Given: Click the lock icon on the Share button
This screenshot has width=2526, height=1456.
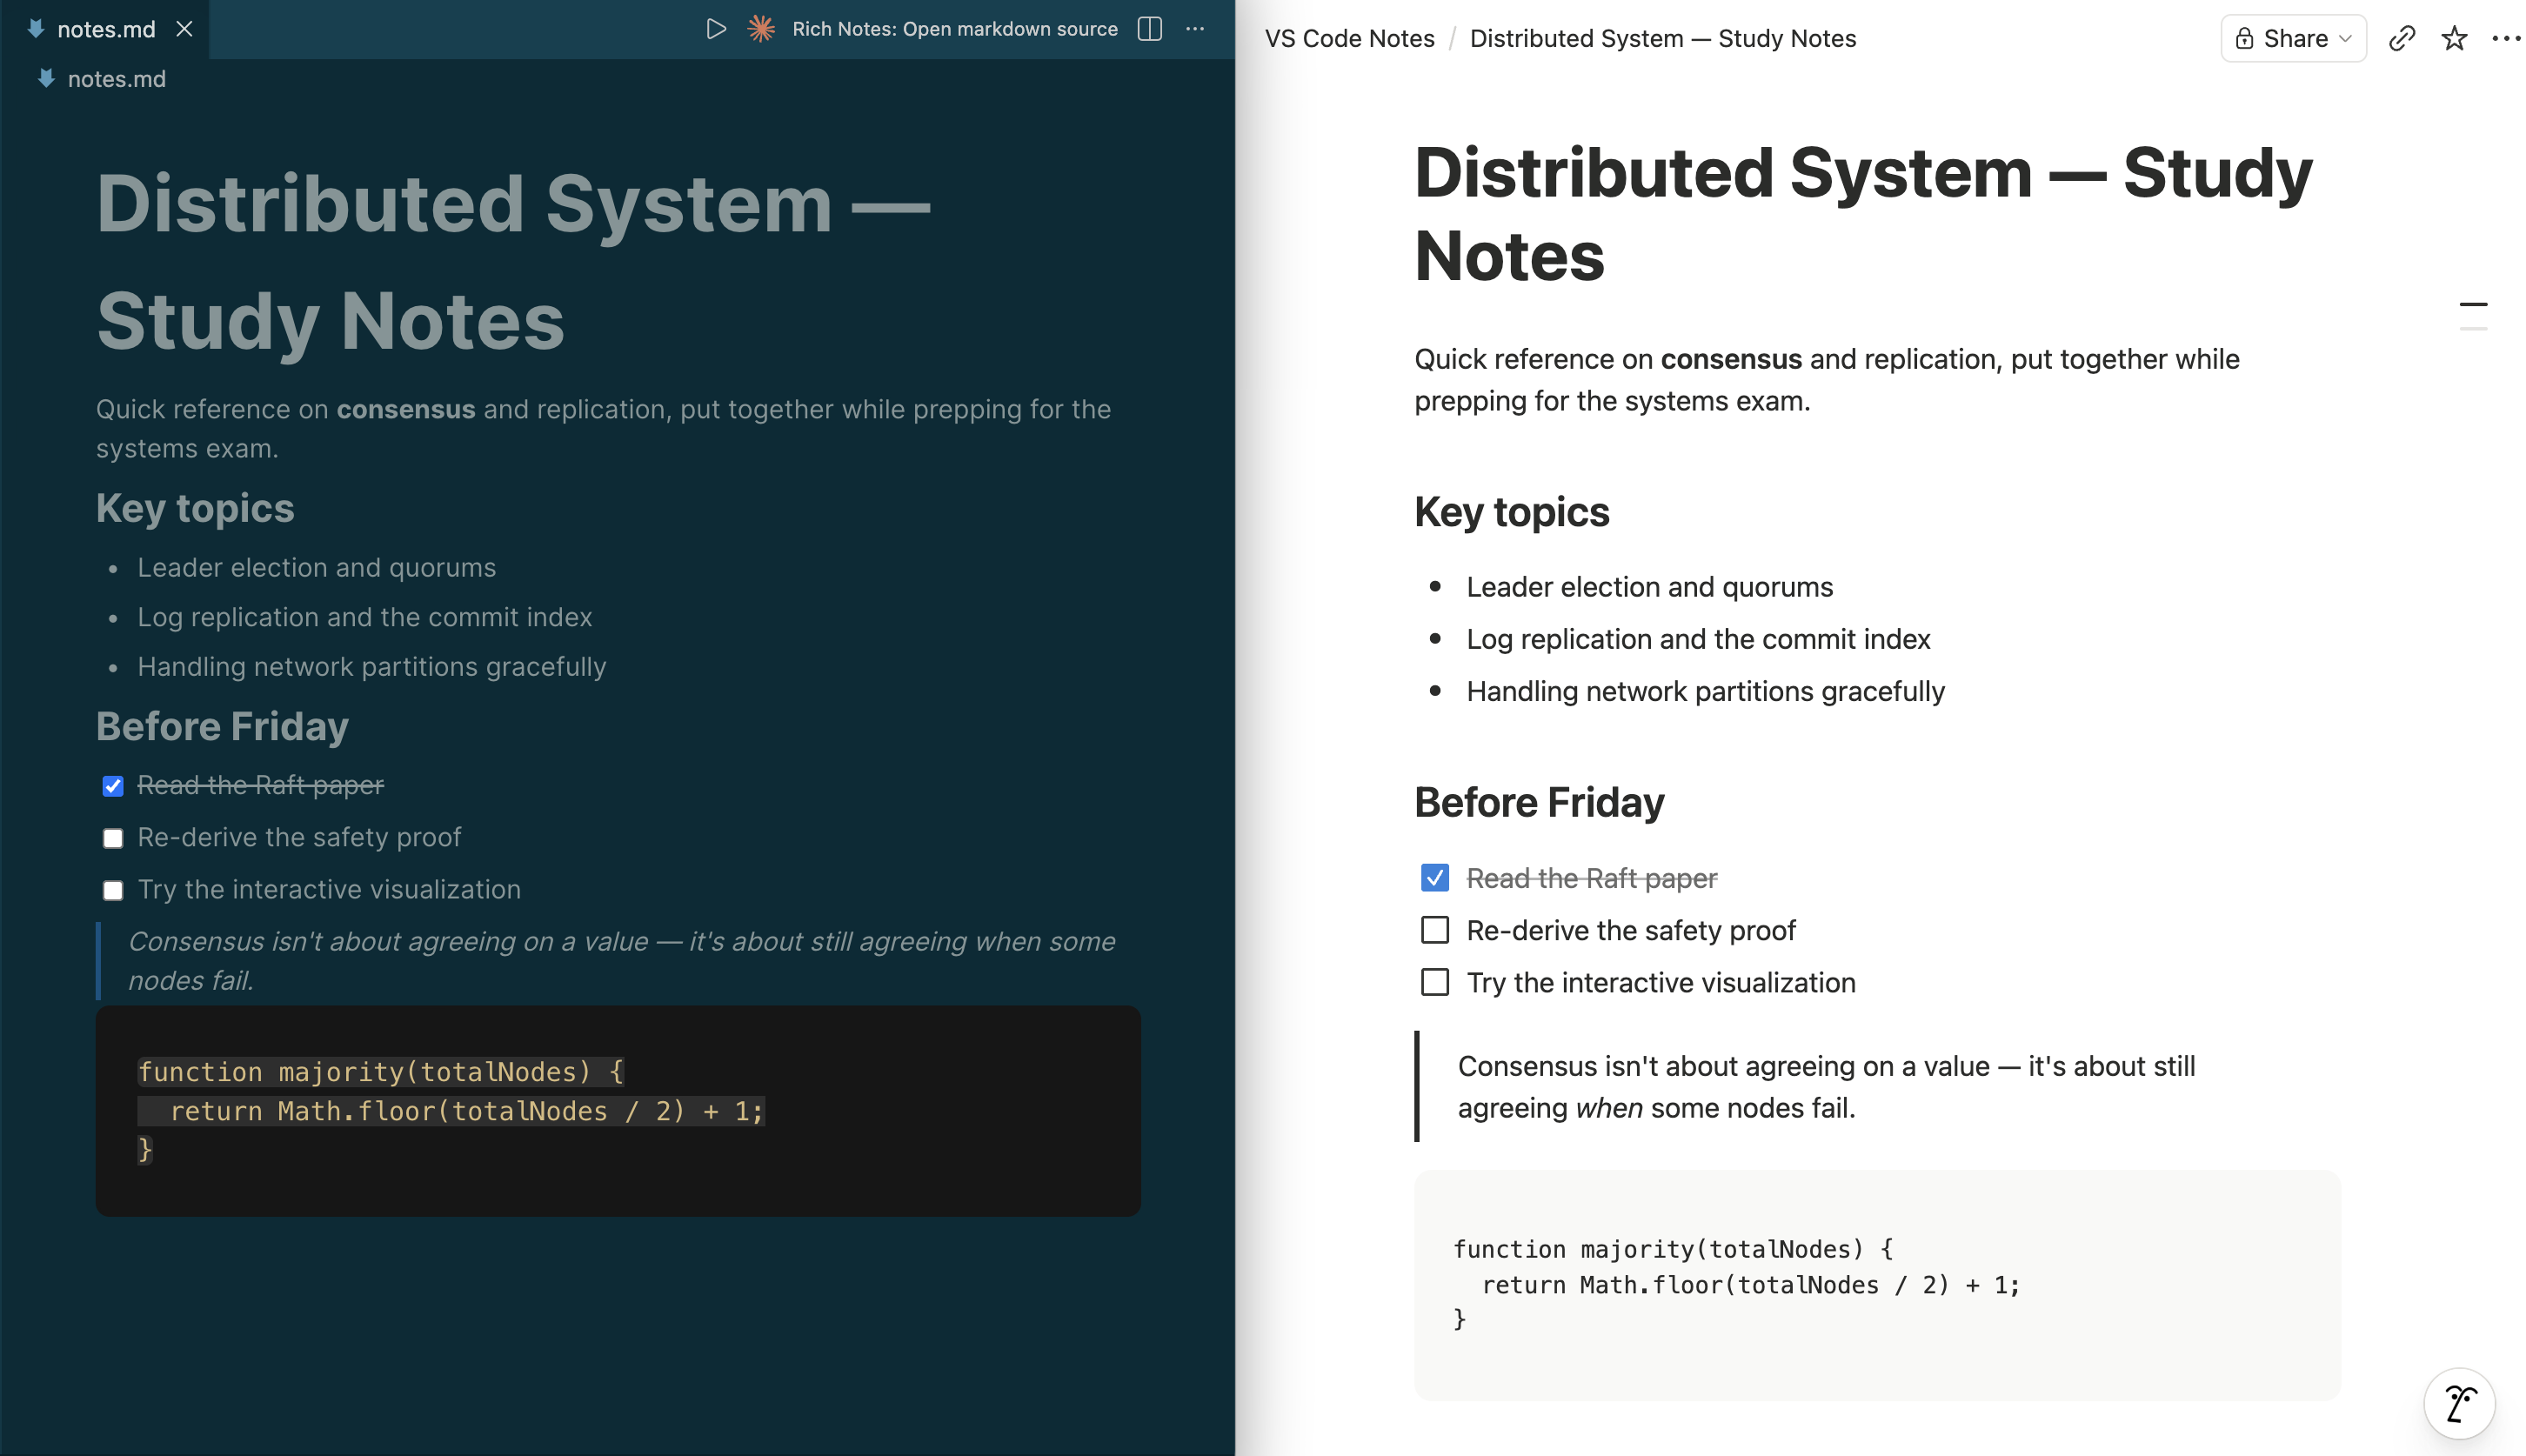Looking at the screenshot, I should (x=2244, y=38).
